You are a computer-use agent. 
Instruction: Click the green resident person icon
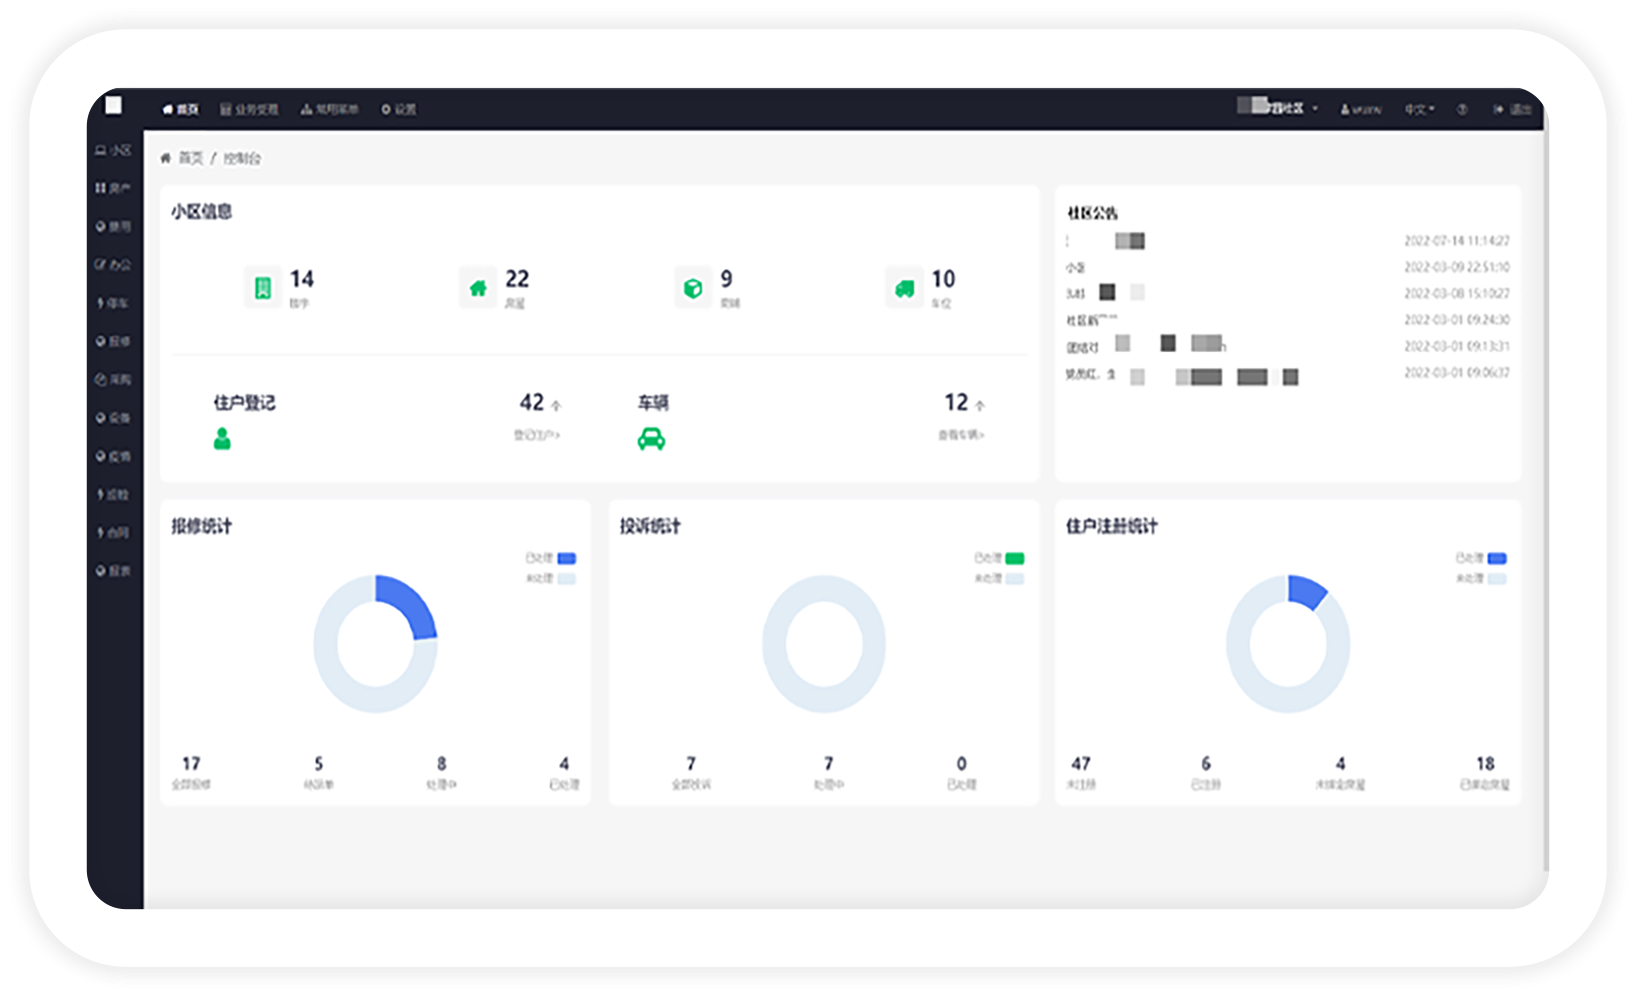click(222, 439)
